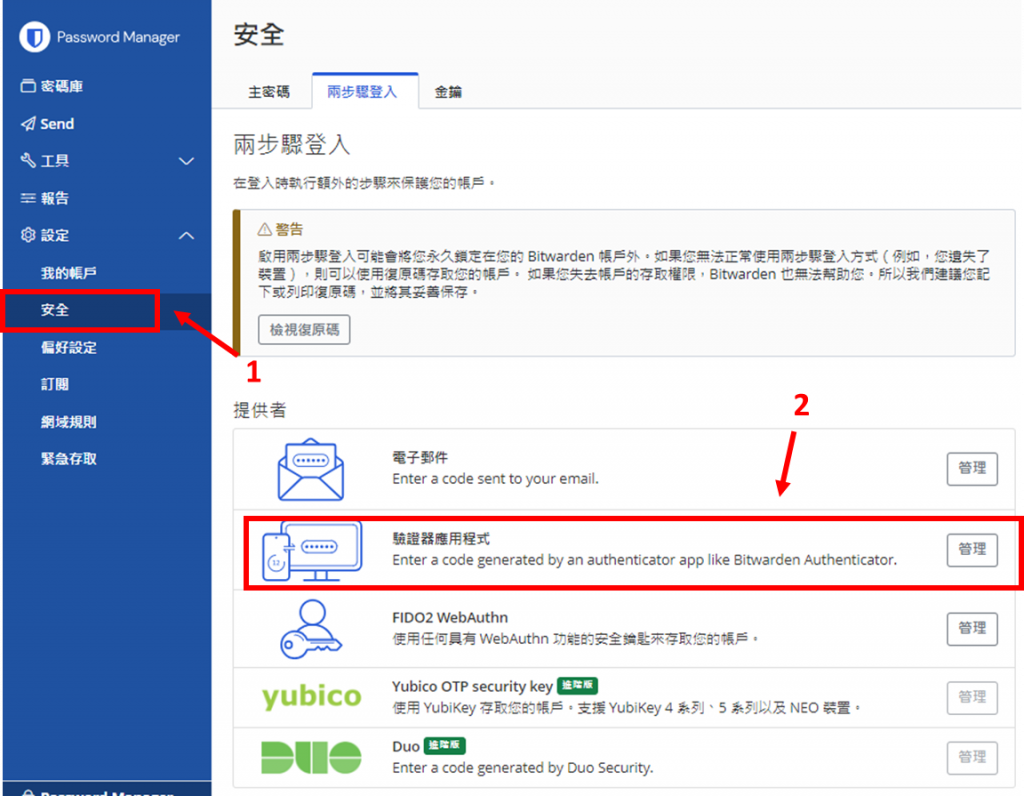This screenshot has width=1024, height=796.
Task: Click the authenticator app device icon
Action: pos(312,550)
